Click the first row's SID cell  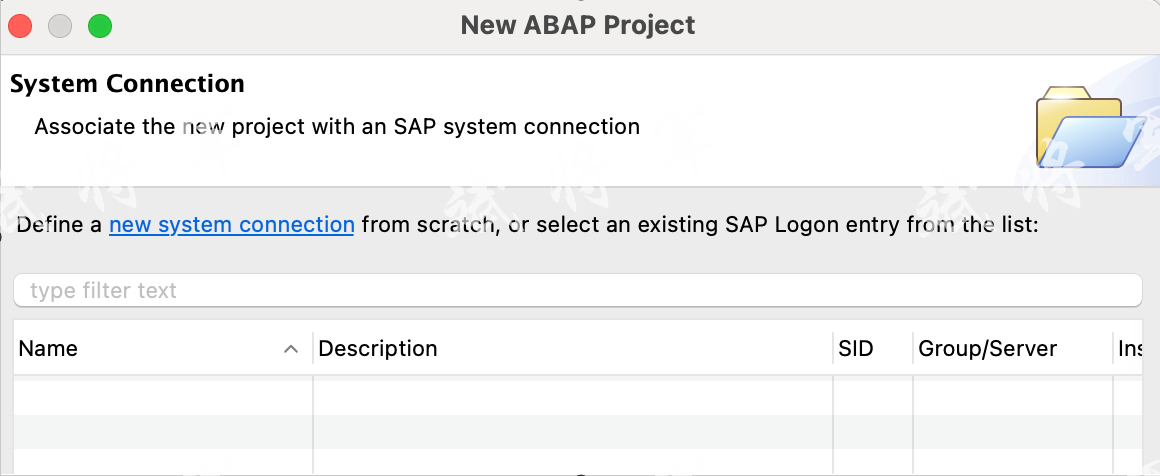872,397
